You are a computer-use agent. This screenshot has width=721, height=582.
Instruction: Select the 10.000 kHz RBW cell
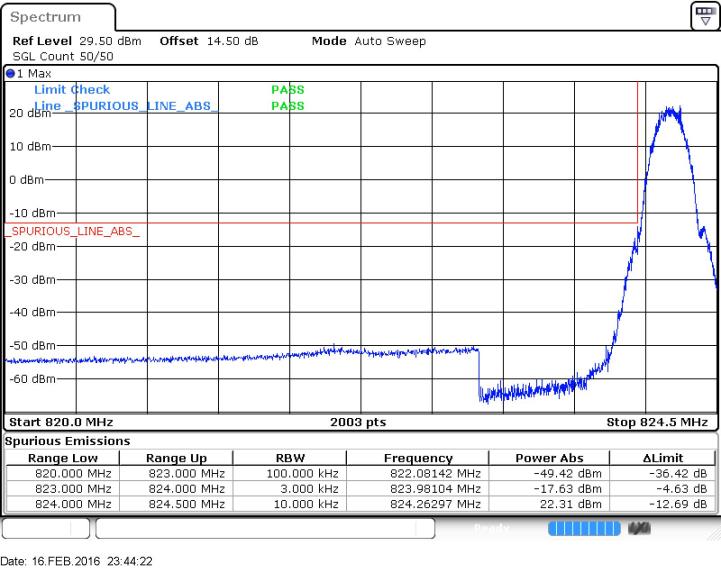tap(290, 504)
